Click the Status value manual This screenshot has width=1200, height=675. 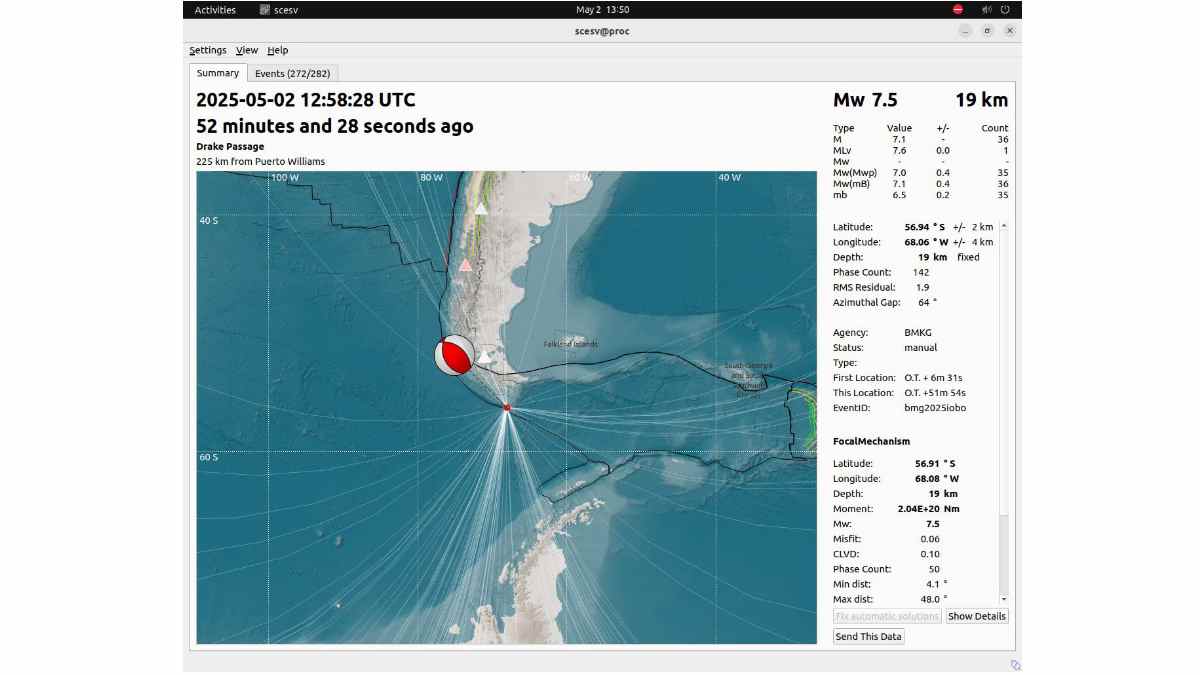click(920, 347)
